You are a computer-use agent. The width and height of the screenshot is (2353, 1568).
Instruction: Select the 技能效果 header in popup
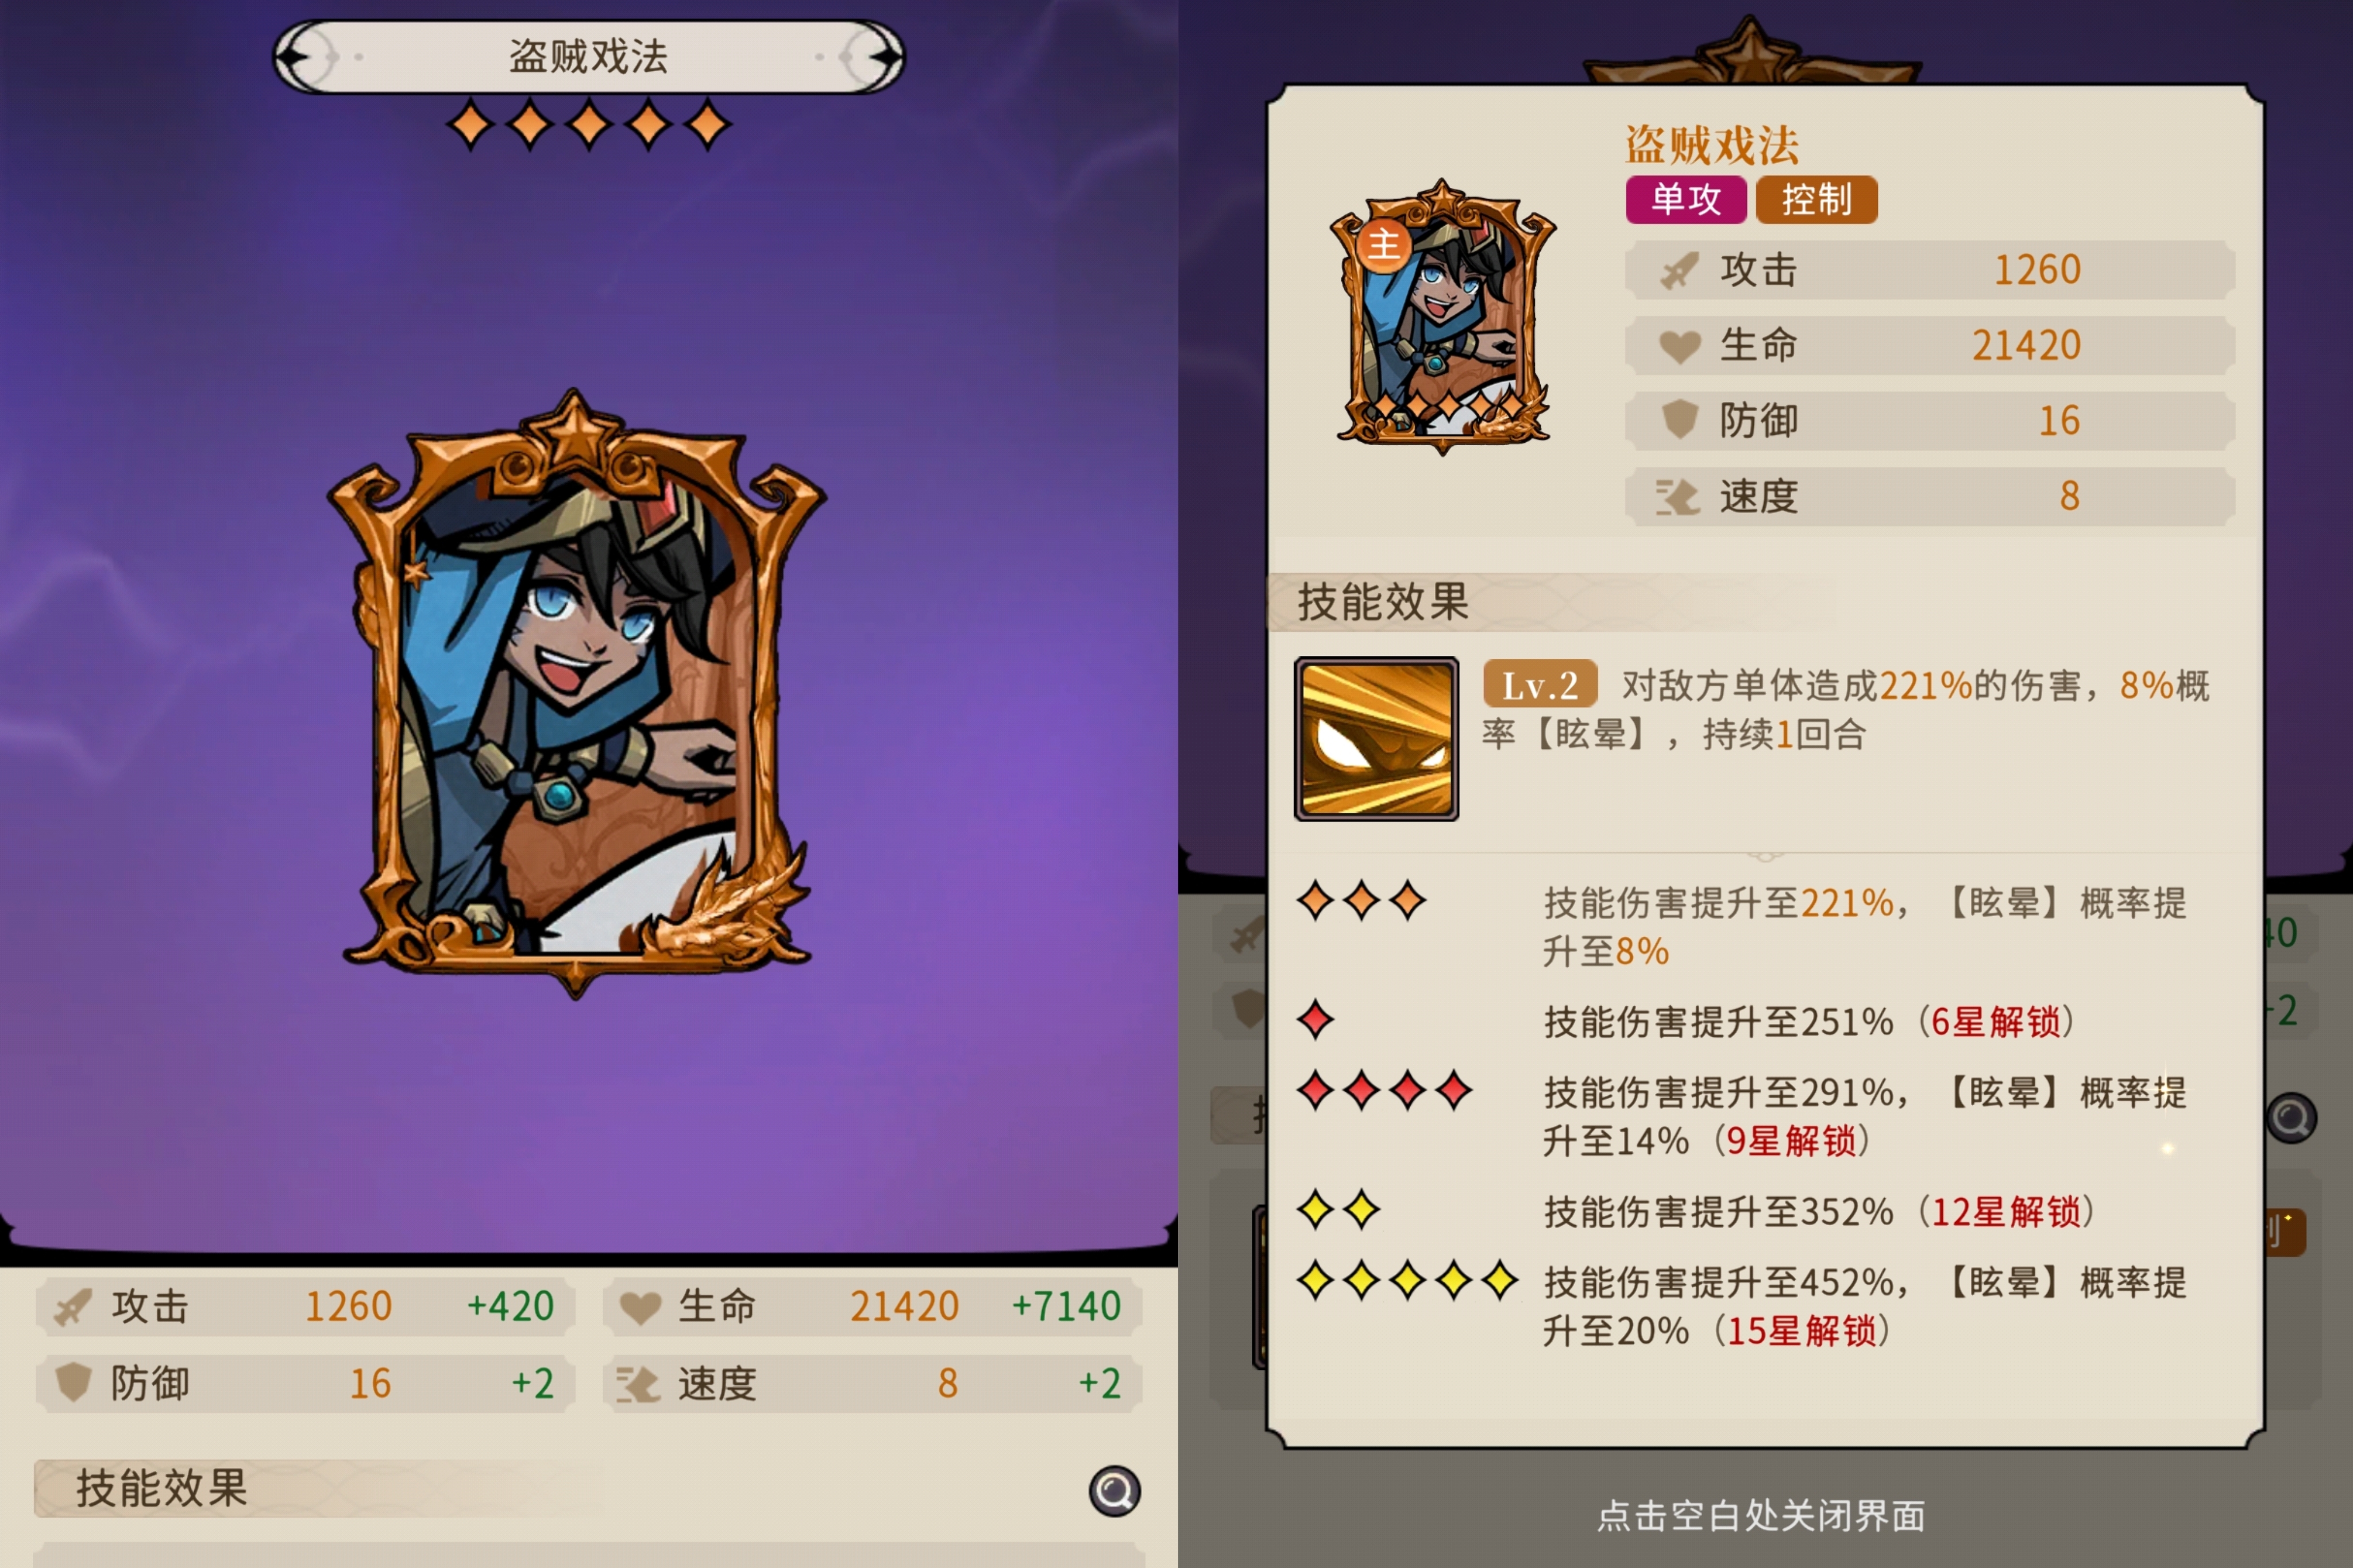coord(1383,602)
